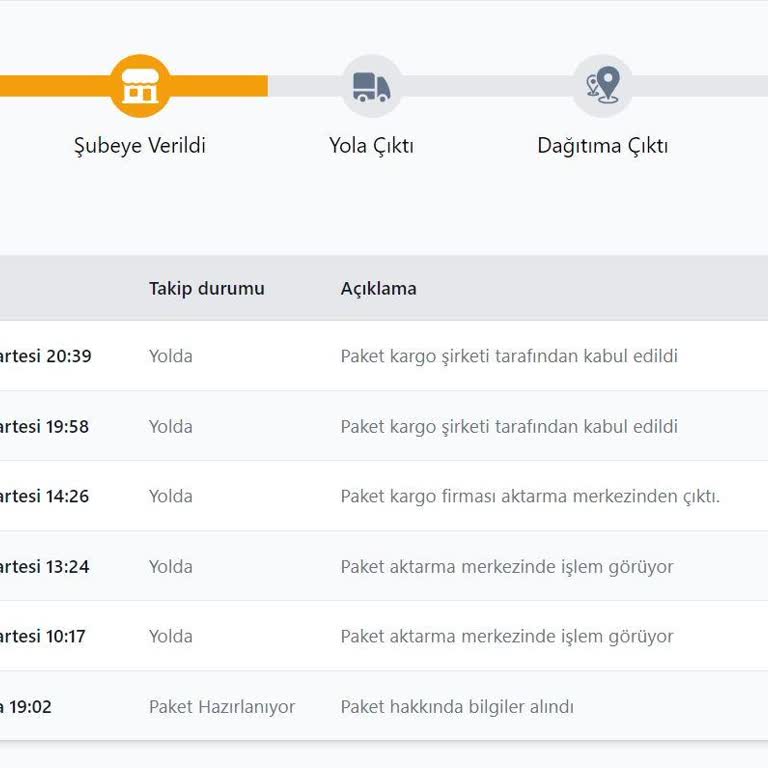Viewport: 768px width, 768px height.
Task: Select the Şubeye Verildi step label
Action: click(x=140, y=145)
